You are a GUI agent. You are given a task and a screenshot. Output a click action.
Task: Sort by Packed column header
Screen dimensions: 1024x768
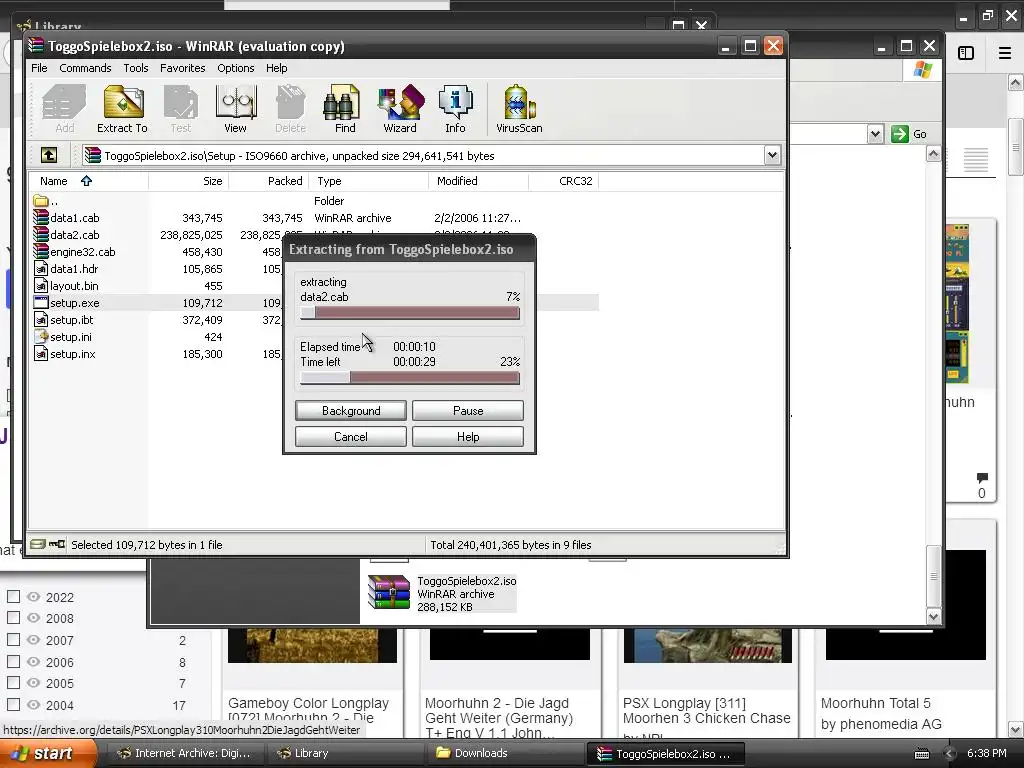tap(268, 181)
